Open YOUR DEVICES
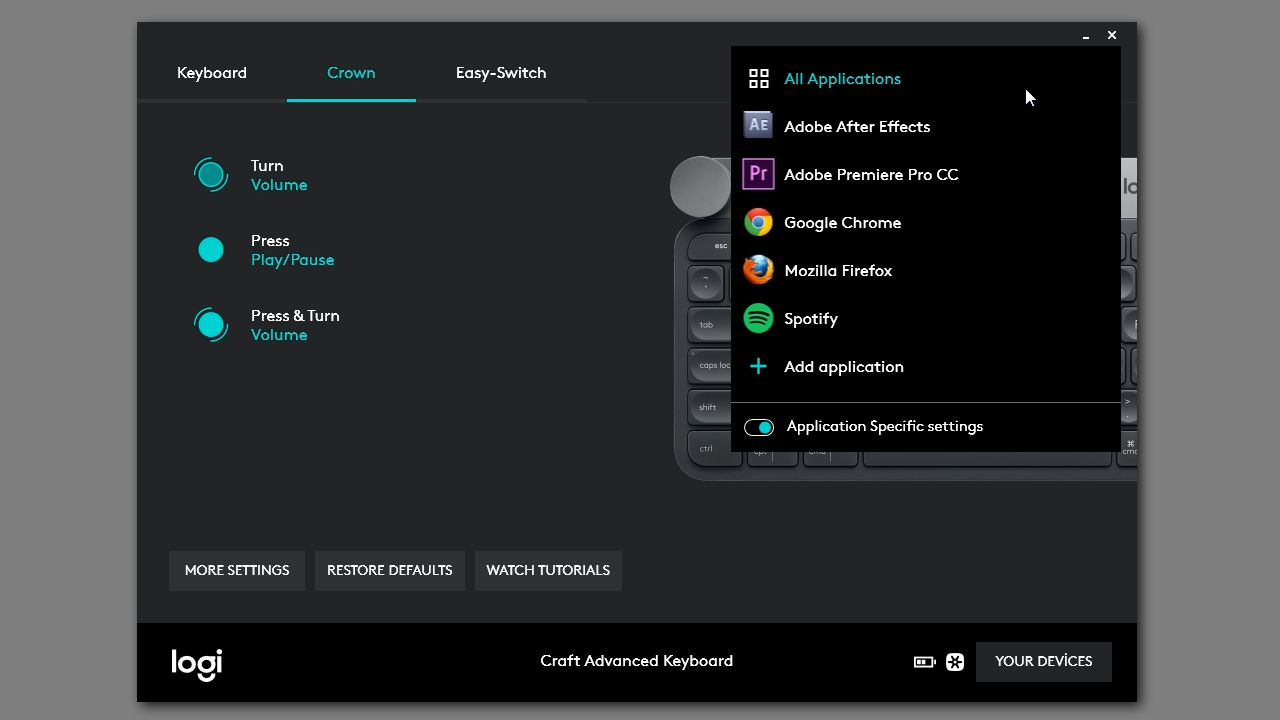The height and width of the screenshot is (720, 1280). point(1044,662)
